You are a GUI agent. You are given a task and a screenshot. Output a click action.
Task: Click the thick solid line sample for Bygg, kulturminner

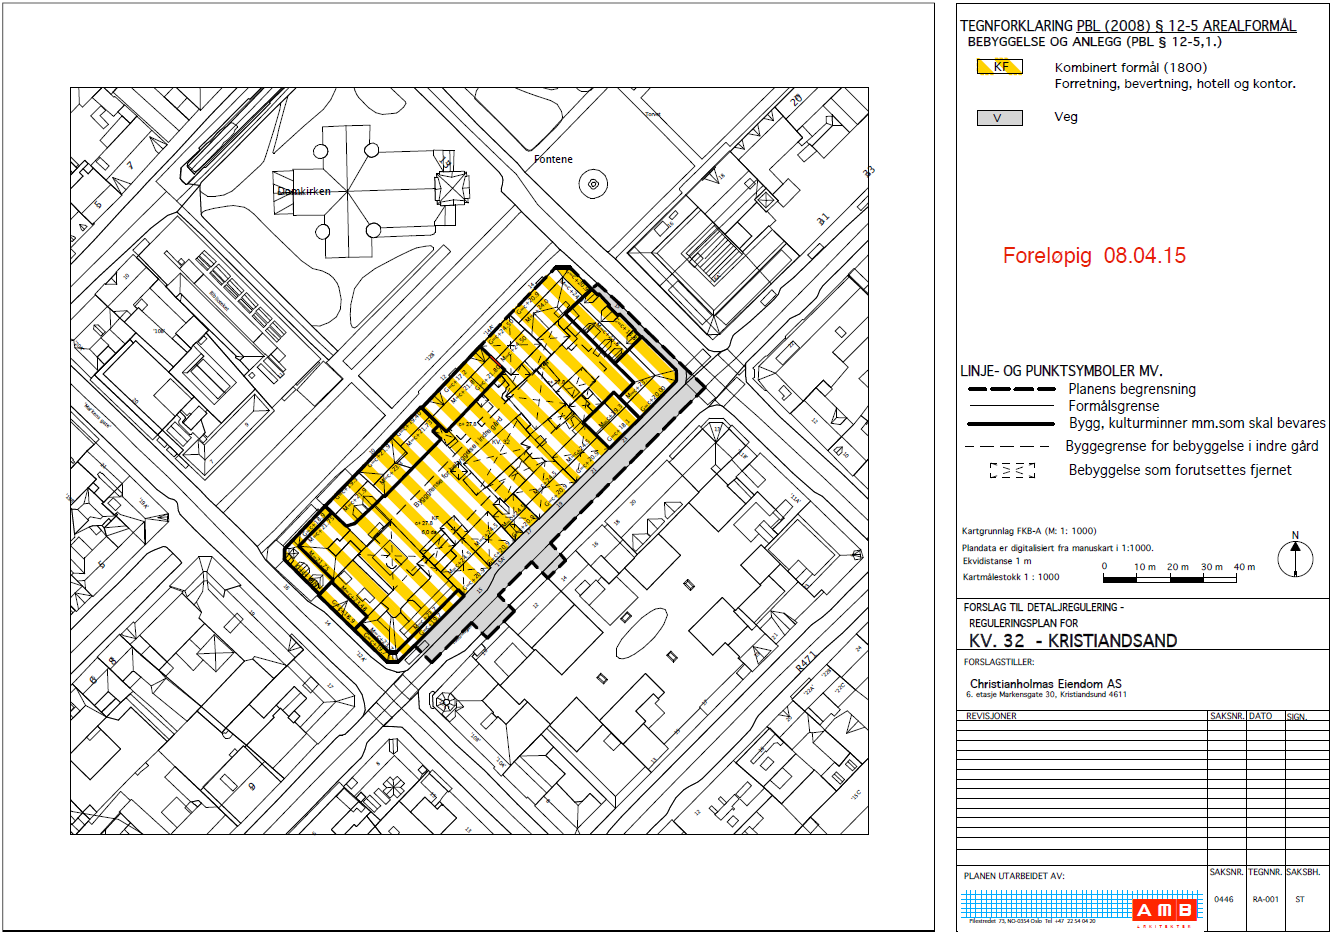pyautogui.click(x=1011, y=423)
